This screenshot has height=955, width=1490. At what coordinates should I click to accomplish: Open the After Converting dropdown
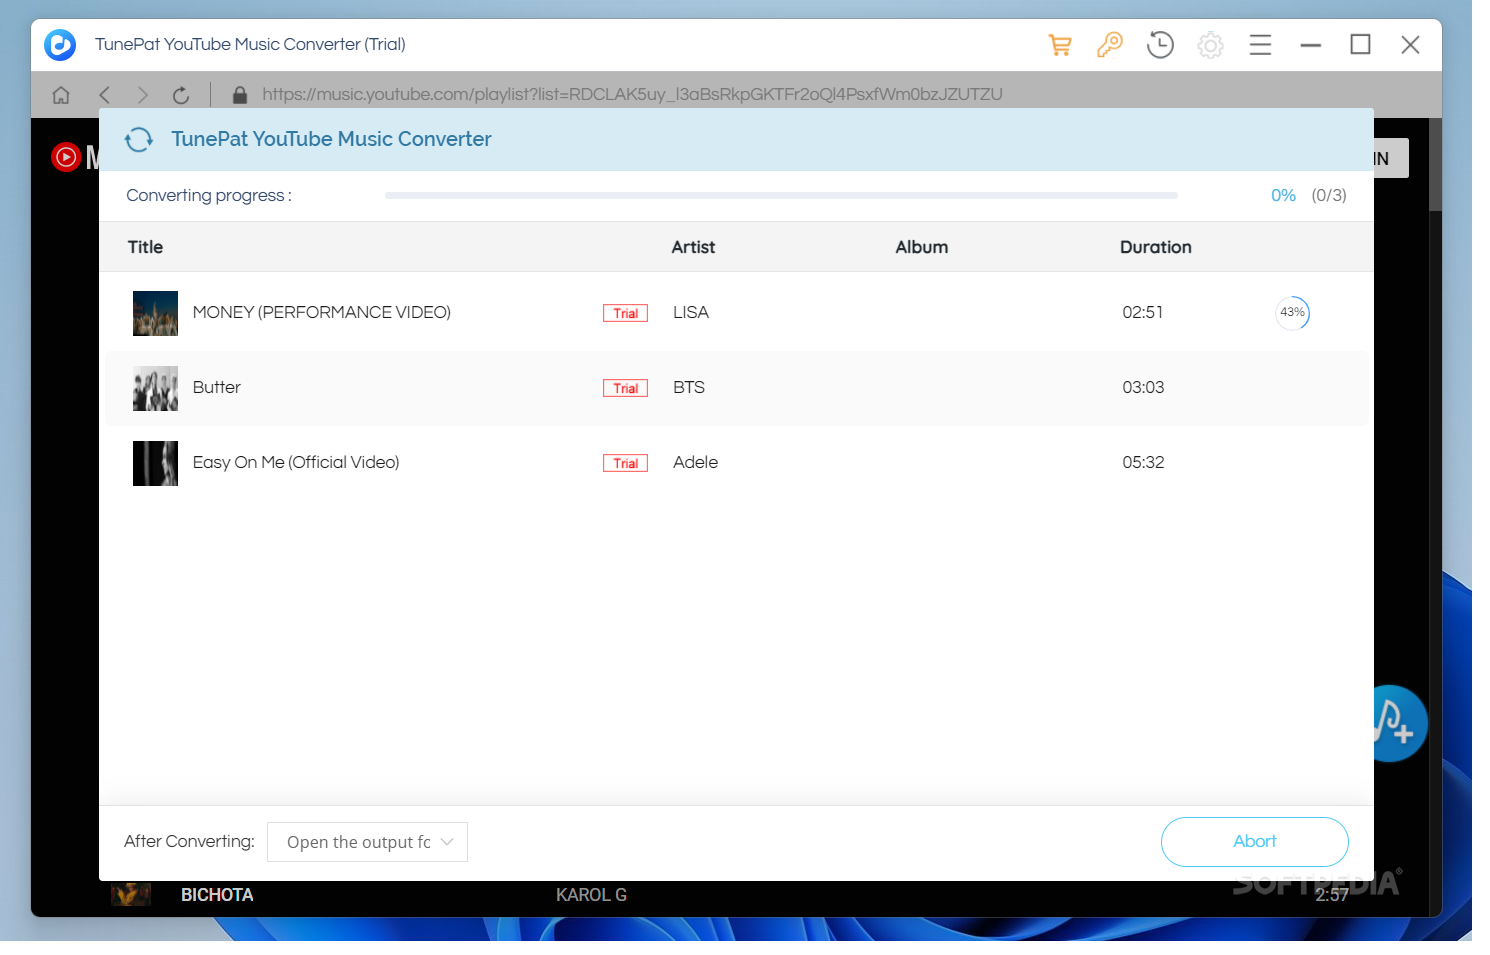367,842
